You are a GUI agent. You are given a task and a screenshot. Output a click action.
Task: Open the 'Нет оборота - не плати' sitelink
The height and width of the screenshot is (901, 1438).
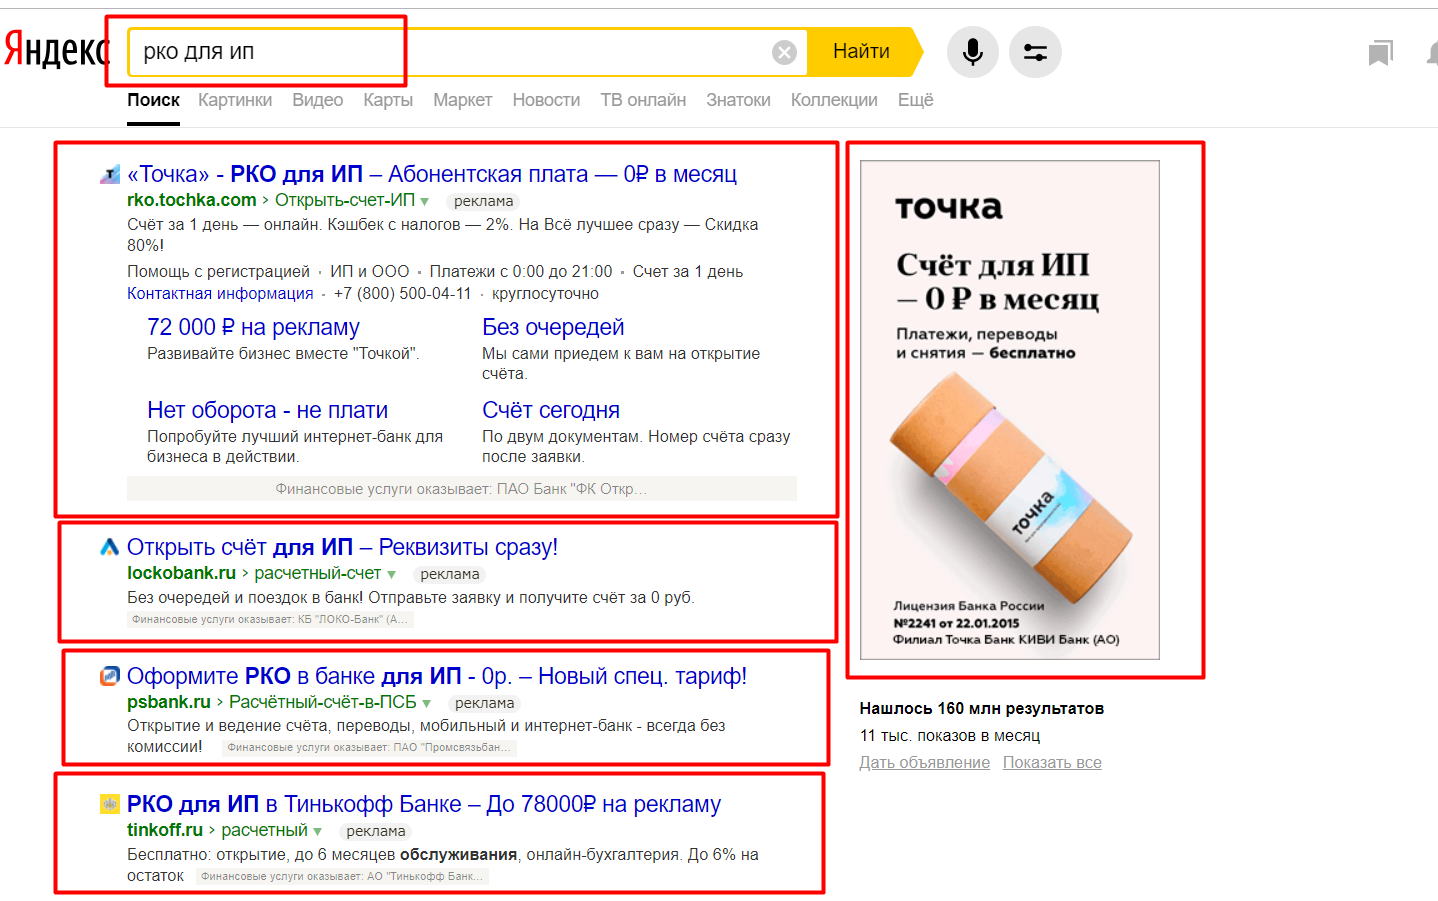267,410
